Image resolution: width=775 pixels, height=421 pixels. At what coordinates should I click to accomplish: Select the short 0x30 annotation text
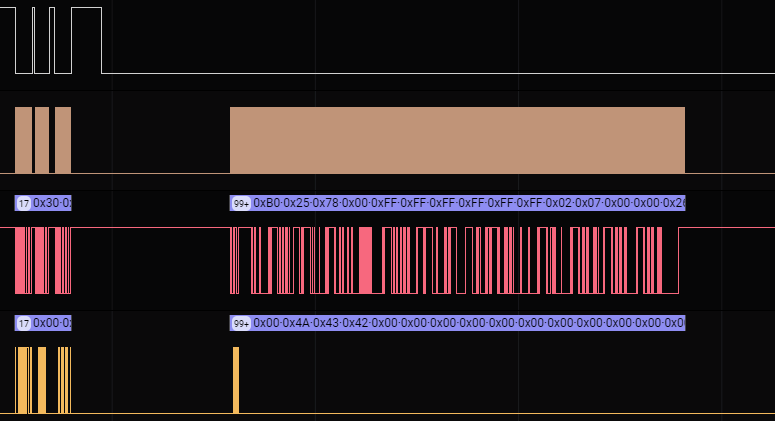click(x=52, y=203)
